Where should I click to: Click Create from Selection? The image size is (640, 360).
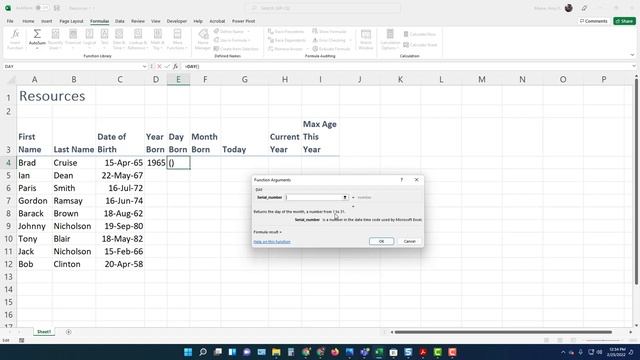point(236,49)
